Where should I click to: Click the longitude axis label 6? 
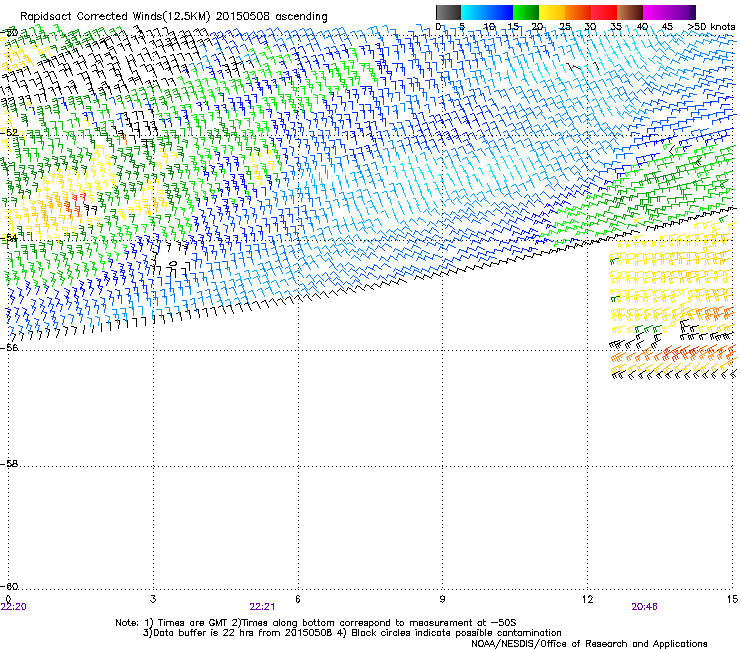(298, 599)
